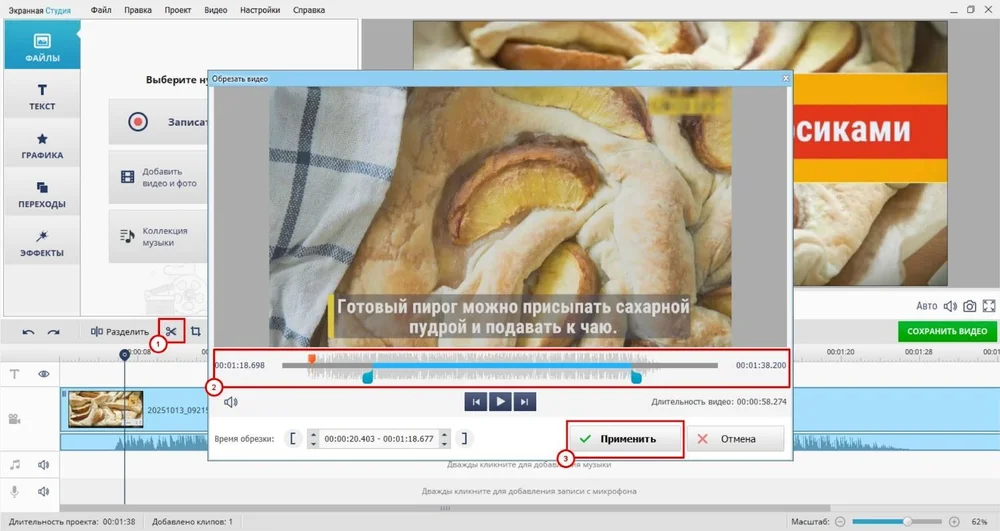Click the Отмена button
Image resolution: width=1000 pixels, height=531 pixels.
(x=735, y=439)
